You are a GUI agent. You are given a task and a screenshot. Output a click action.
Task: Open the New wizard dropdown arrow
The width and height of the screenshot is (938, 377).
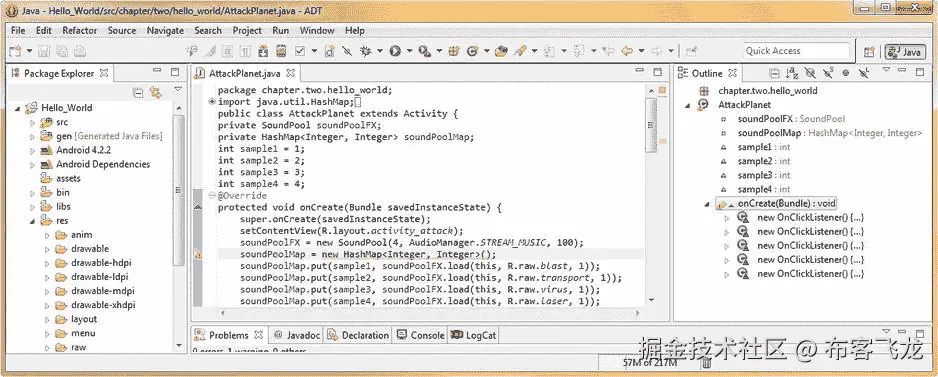pos(29,51)
